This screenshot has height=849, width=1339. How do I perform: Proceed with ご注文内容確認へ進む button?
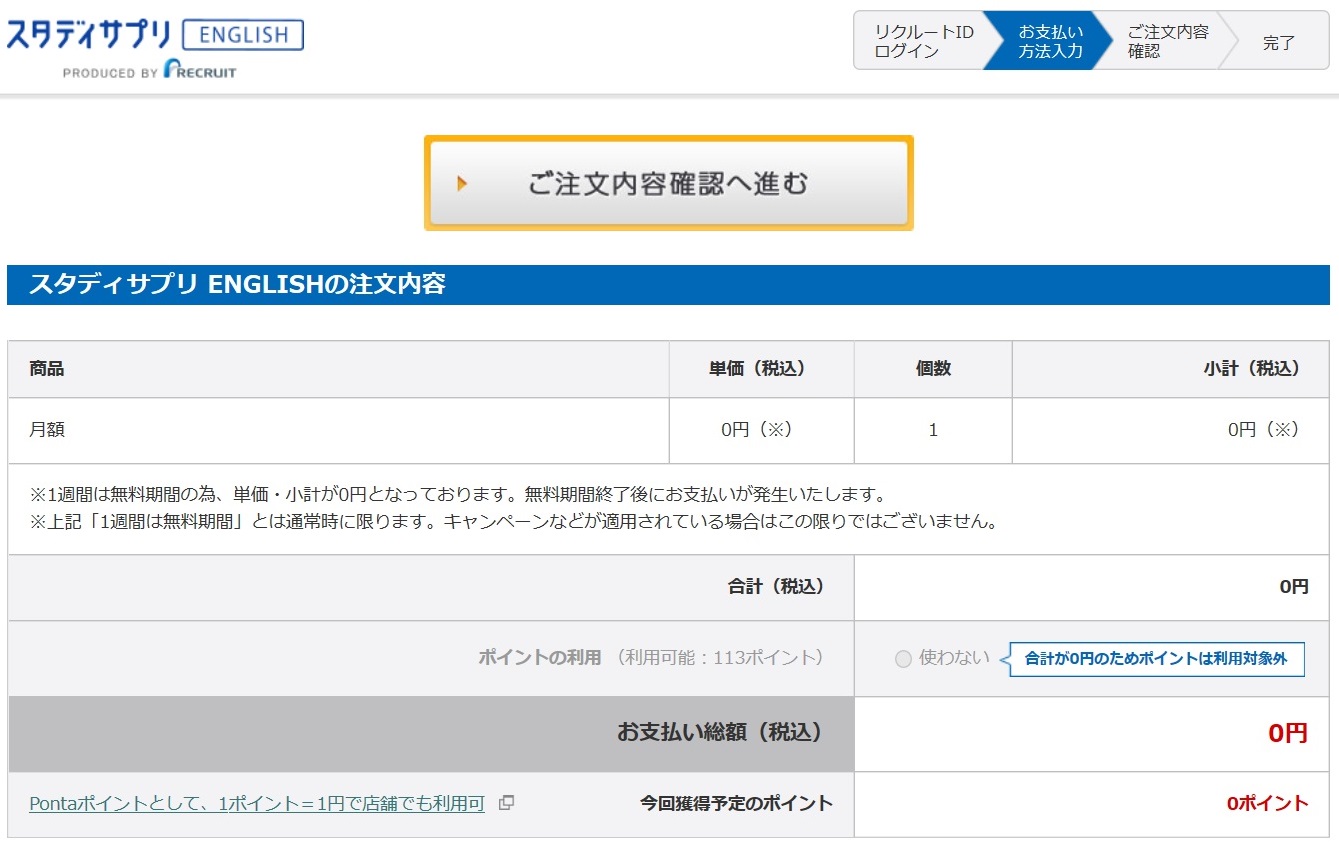[x=668, y=183]
